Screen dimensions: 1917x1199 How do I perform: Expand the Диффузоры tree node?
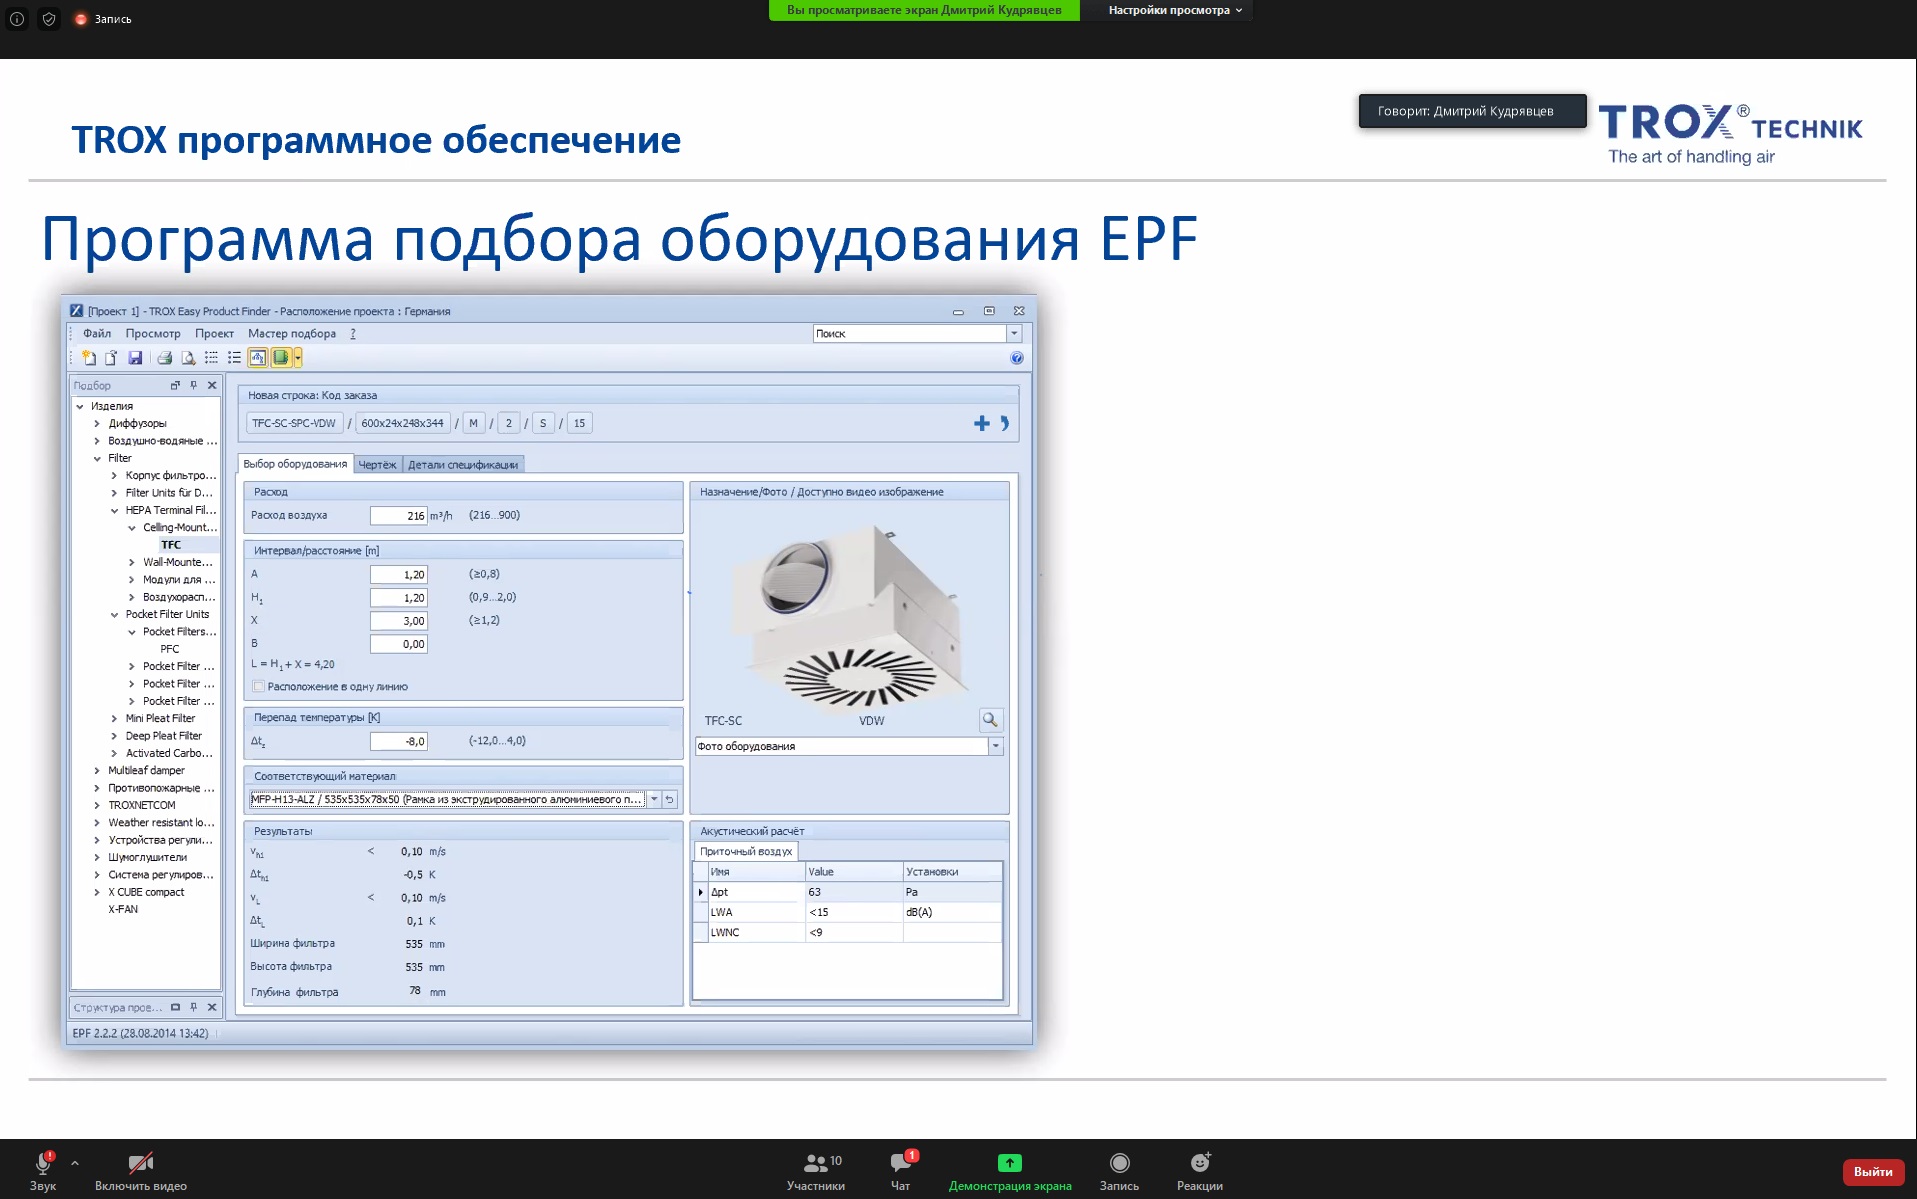97,424
